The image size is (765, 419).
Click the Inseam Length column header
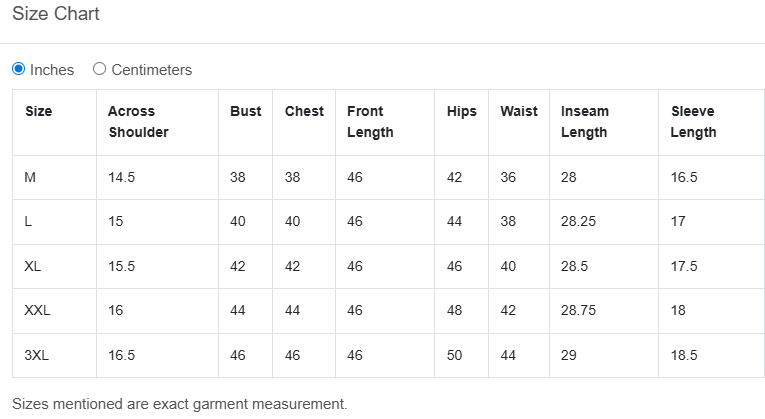585,121
